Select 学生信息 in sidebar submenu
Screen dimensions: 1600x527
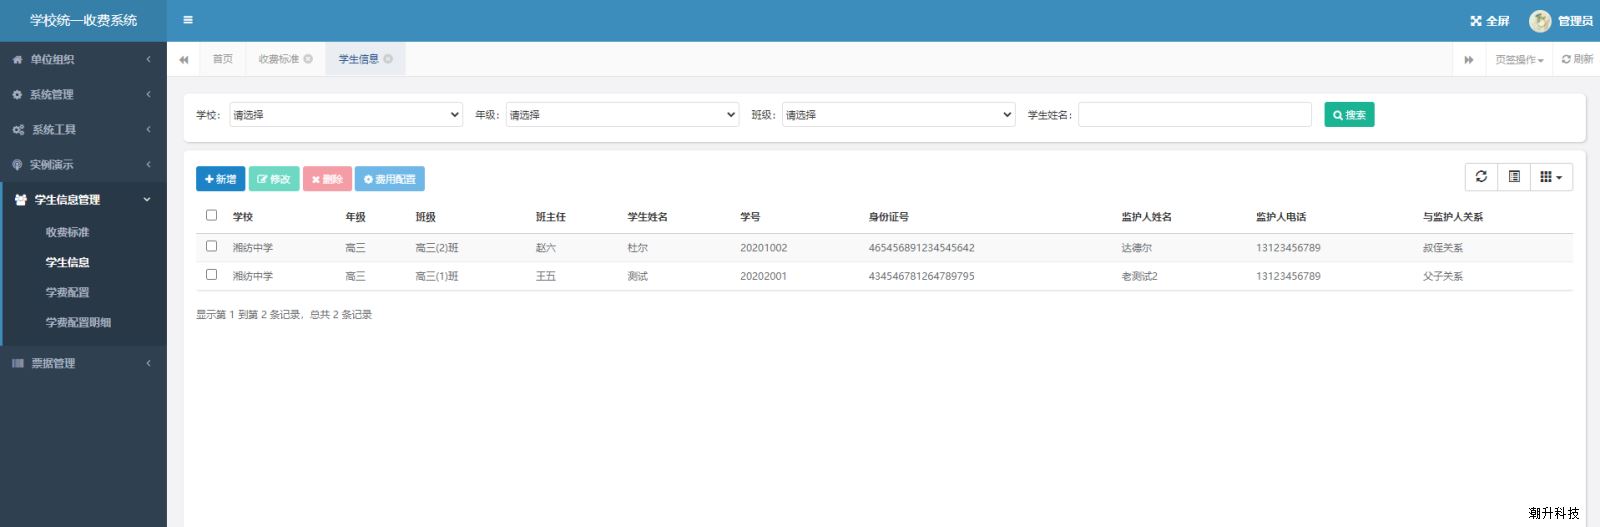(68, 262)
